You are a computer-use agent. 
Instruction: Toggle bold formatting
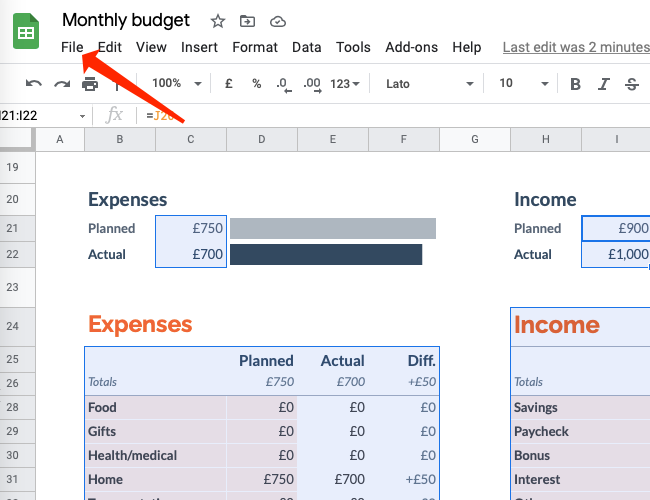[575, 84]
